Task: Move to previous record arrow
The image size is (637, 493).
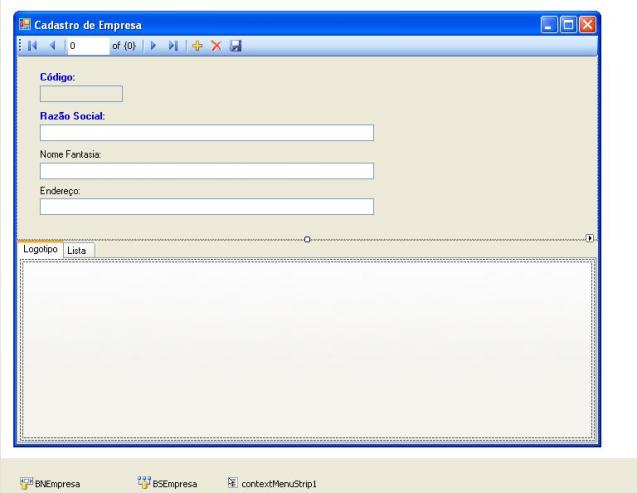Action: coord(52,46)
